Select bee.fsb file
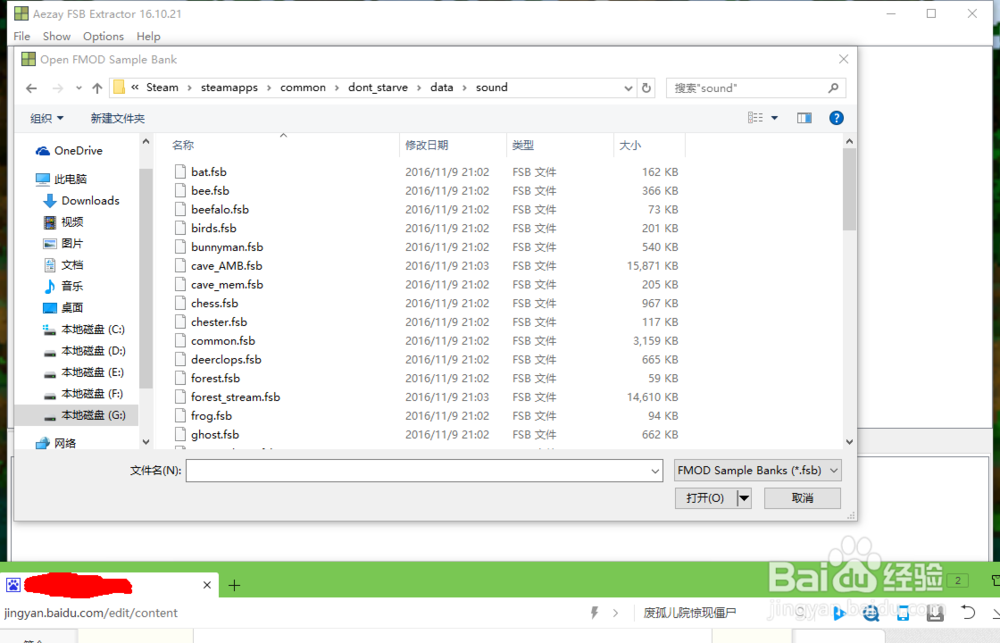 click(210, 191)
